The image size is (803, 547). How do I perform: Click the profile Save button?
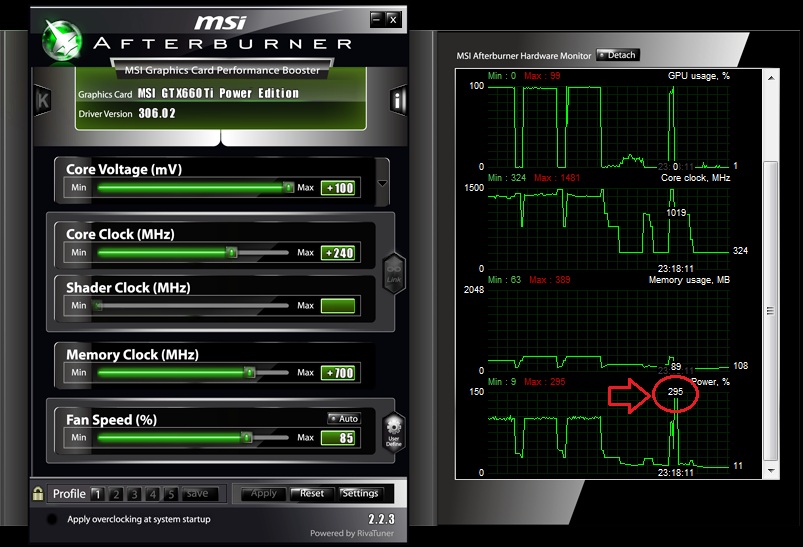click(x=199, y=494)
